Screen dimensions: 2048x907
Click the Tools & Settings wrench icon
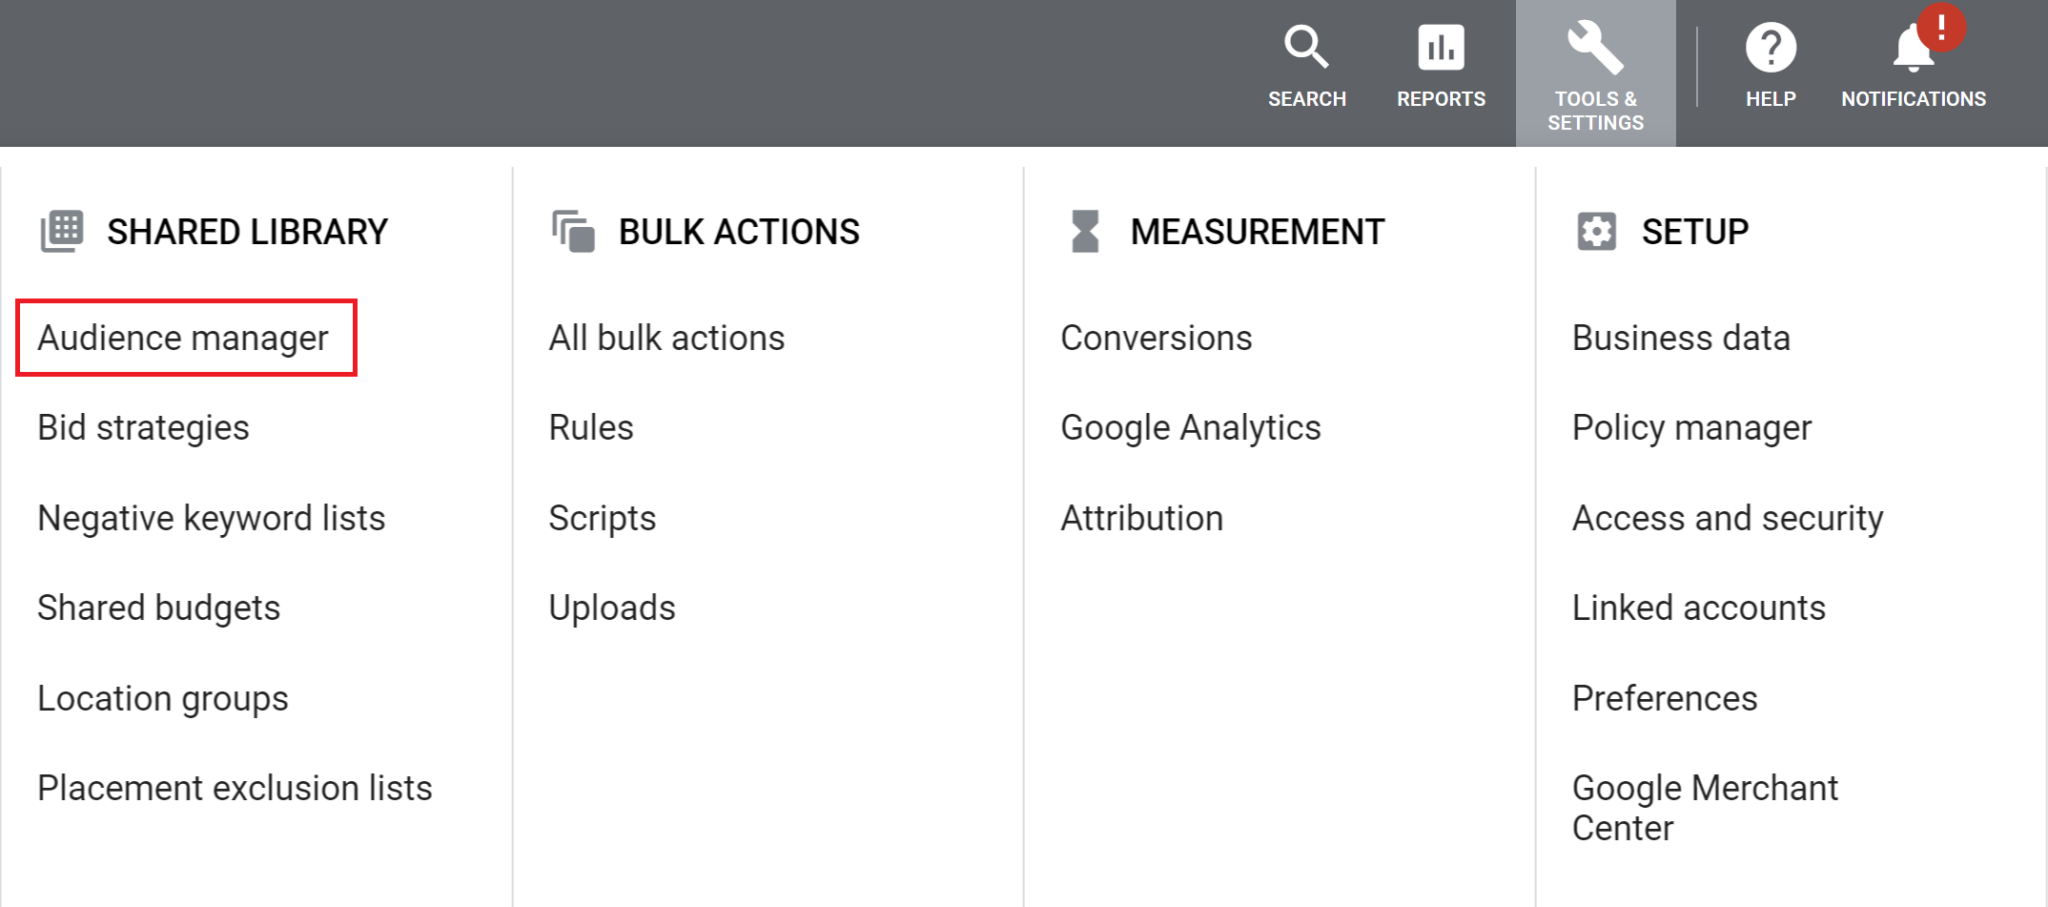click(x=1596, y=46)
